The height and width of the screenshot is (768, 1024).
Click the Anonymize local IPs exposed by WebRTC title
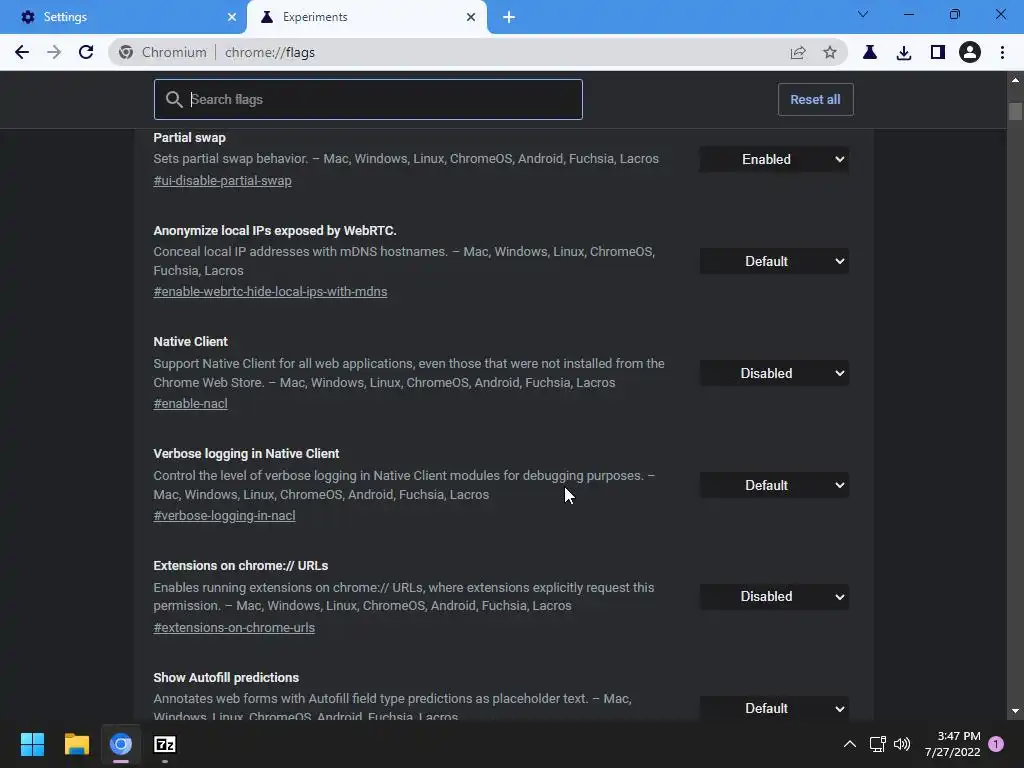click(x=275, y=231)
